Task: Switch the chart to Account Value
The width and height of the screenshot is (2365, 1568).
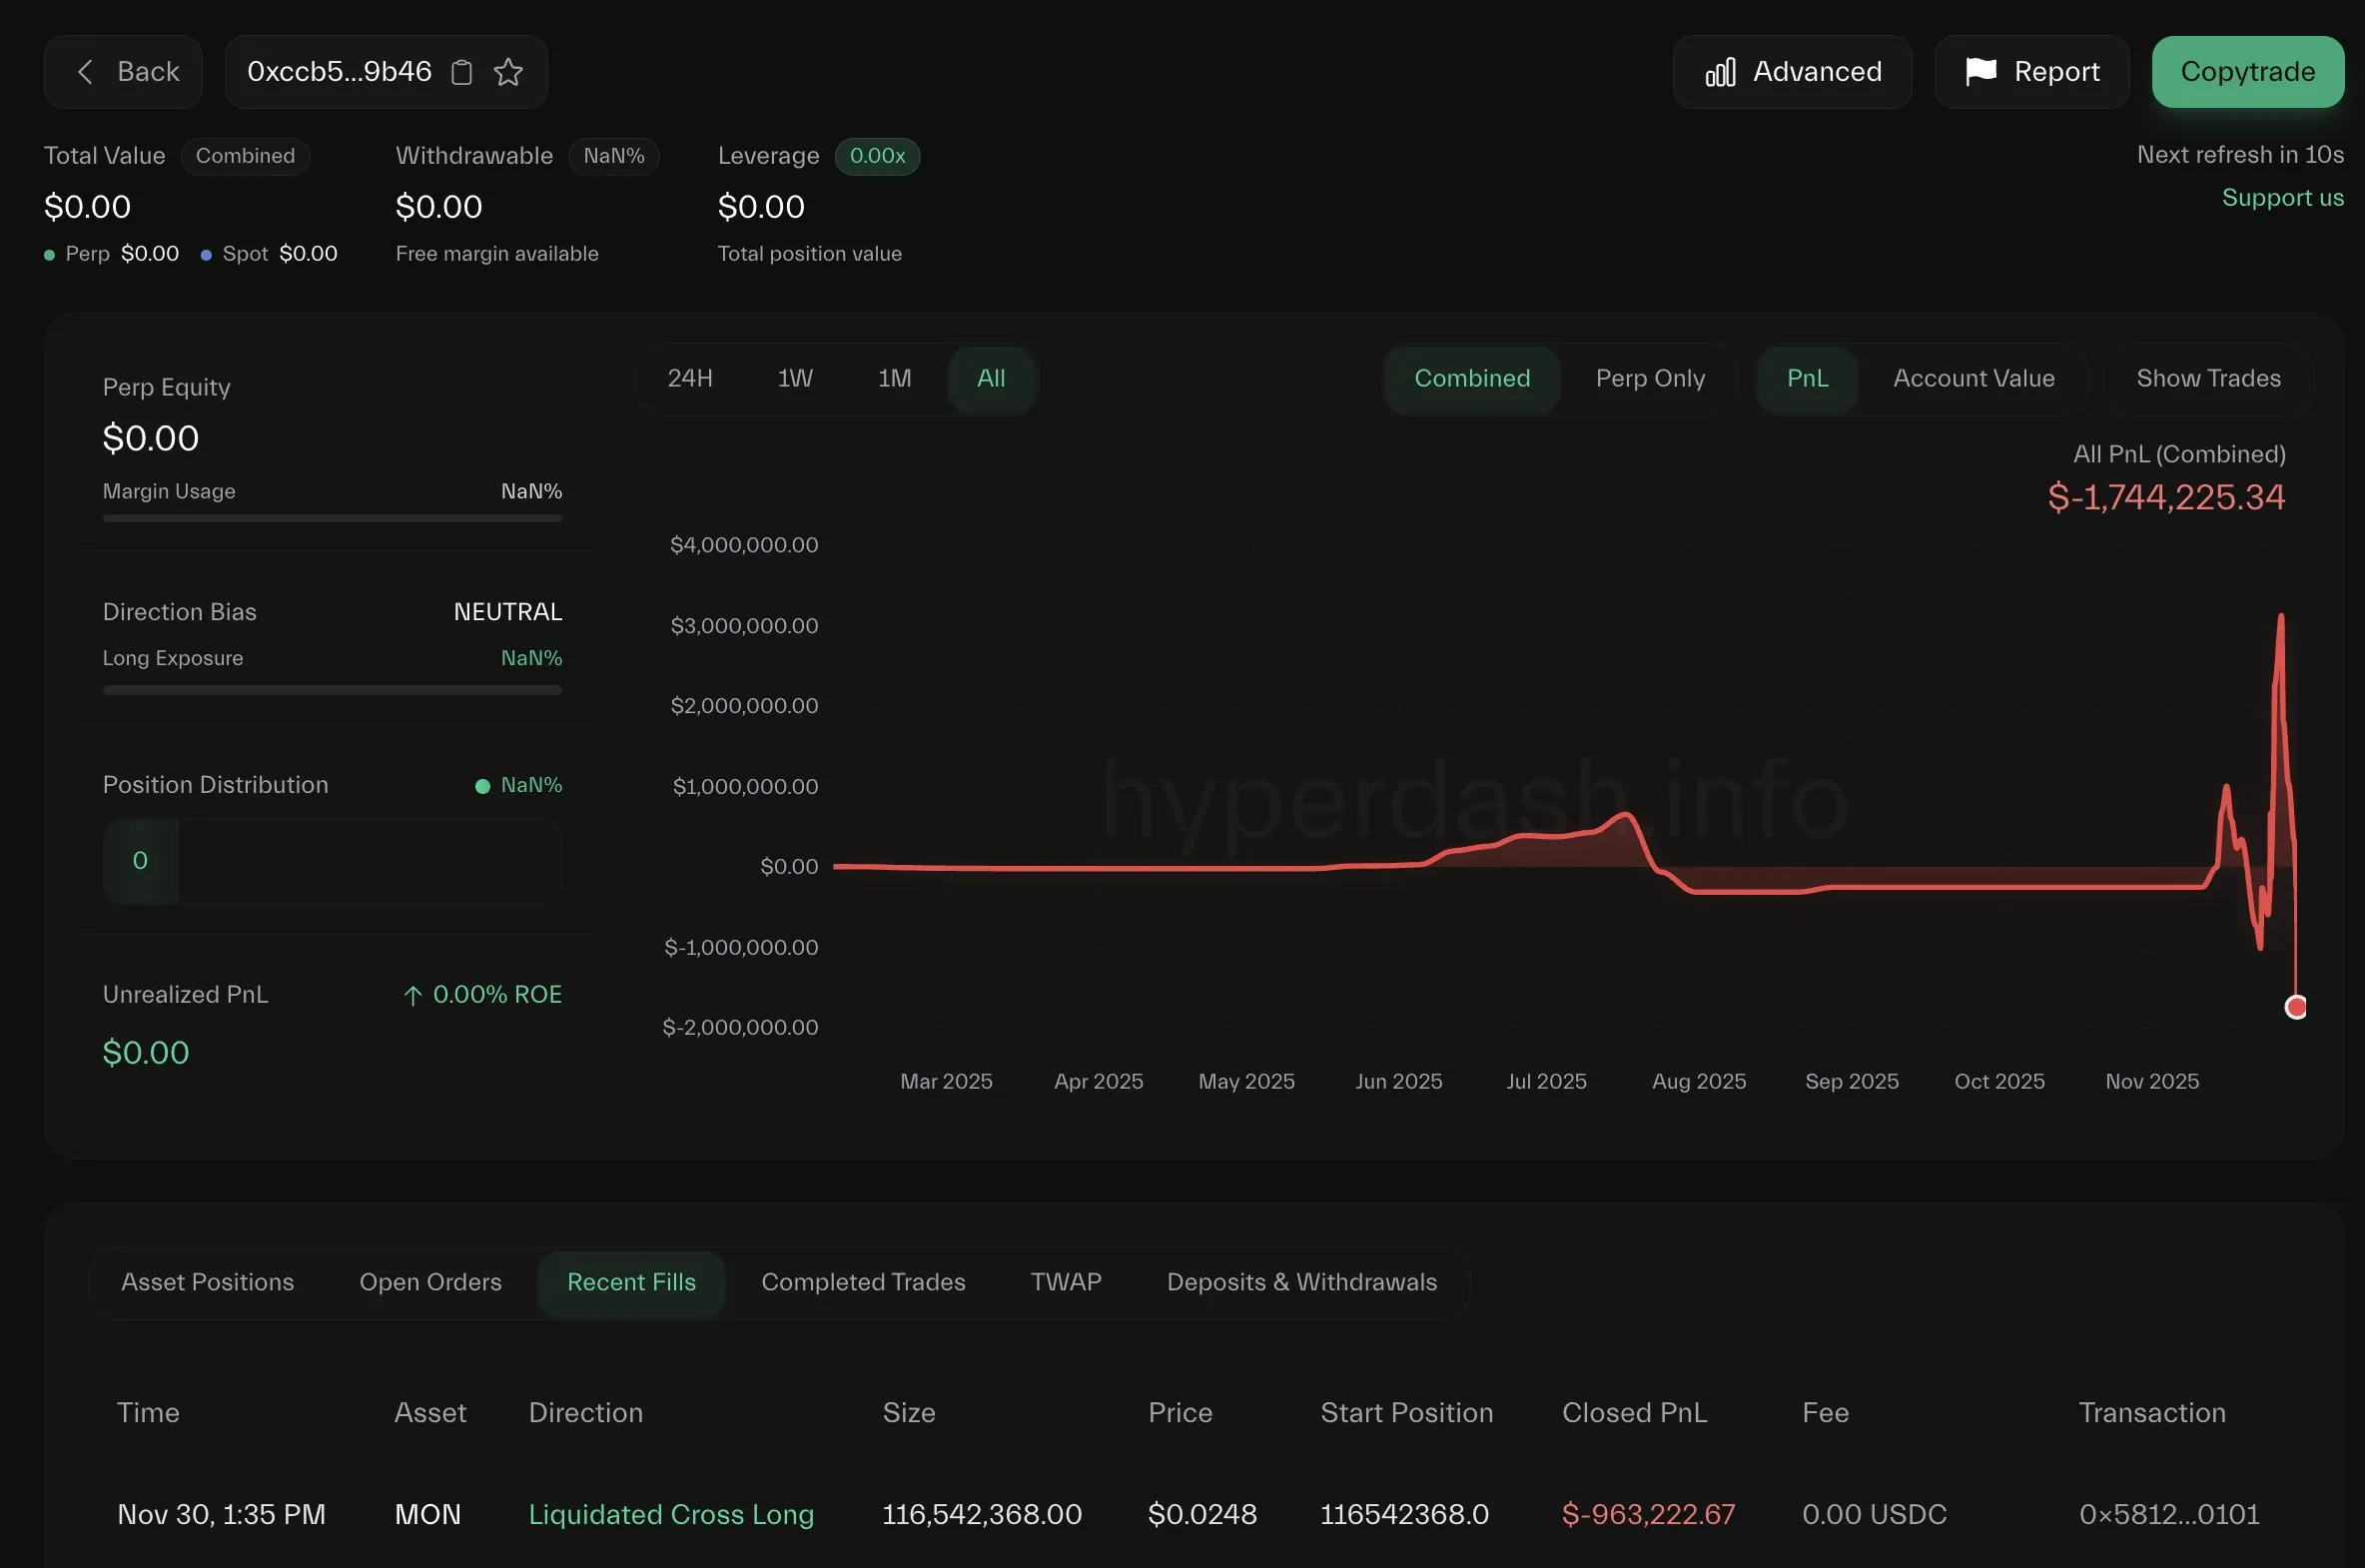Action: click(1973, 379)
